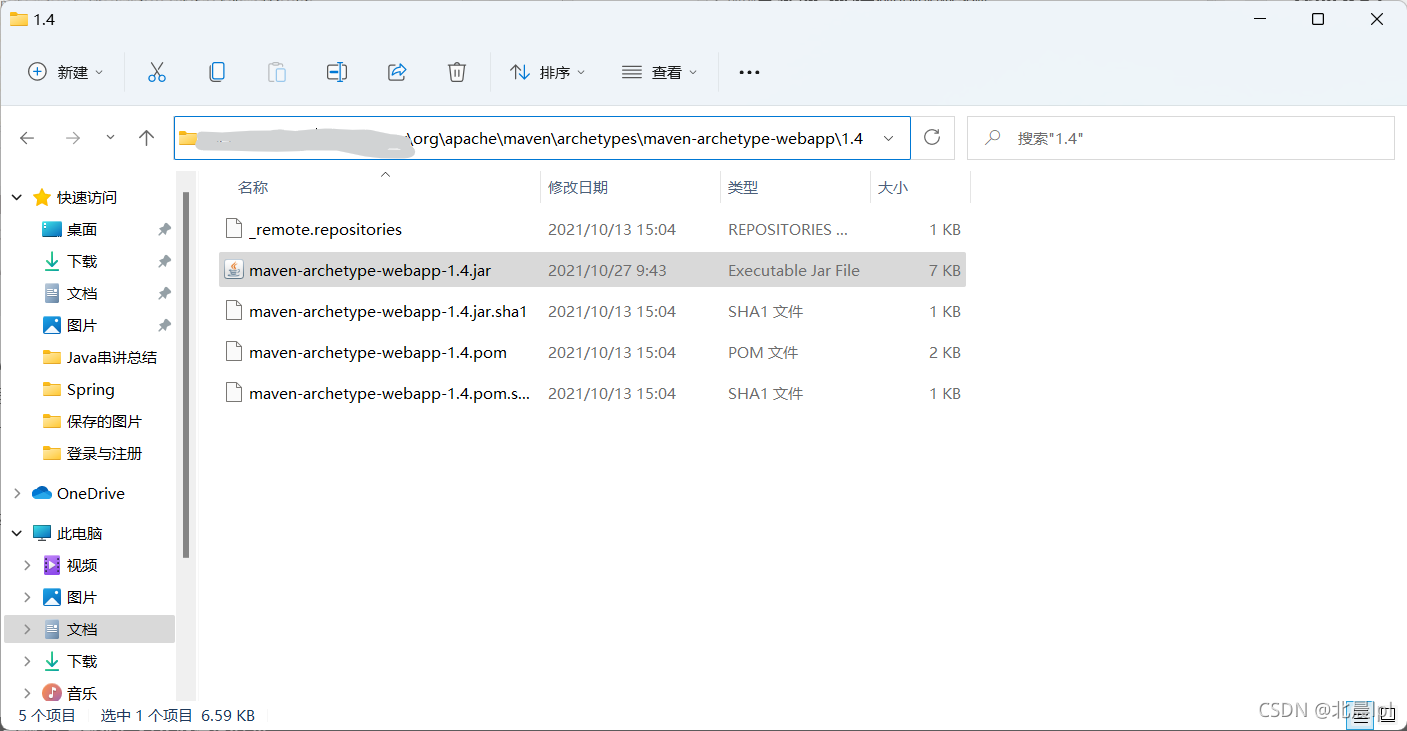The height and width of the screenshot is (731, 1407).
Task: Open quick access 下载 with pin
Action: point(82,261)
